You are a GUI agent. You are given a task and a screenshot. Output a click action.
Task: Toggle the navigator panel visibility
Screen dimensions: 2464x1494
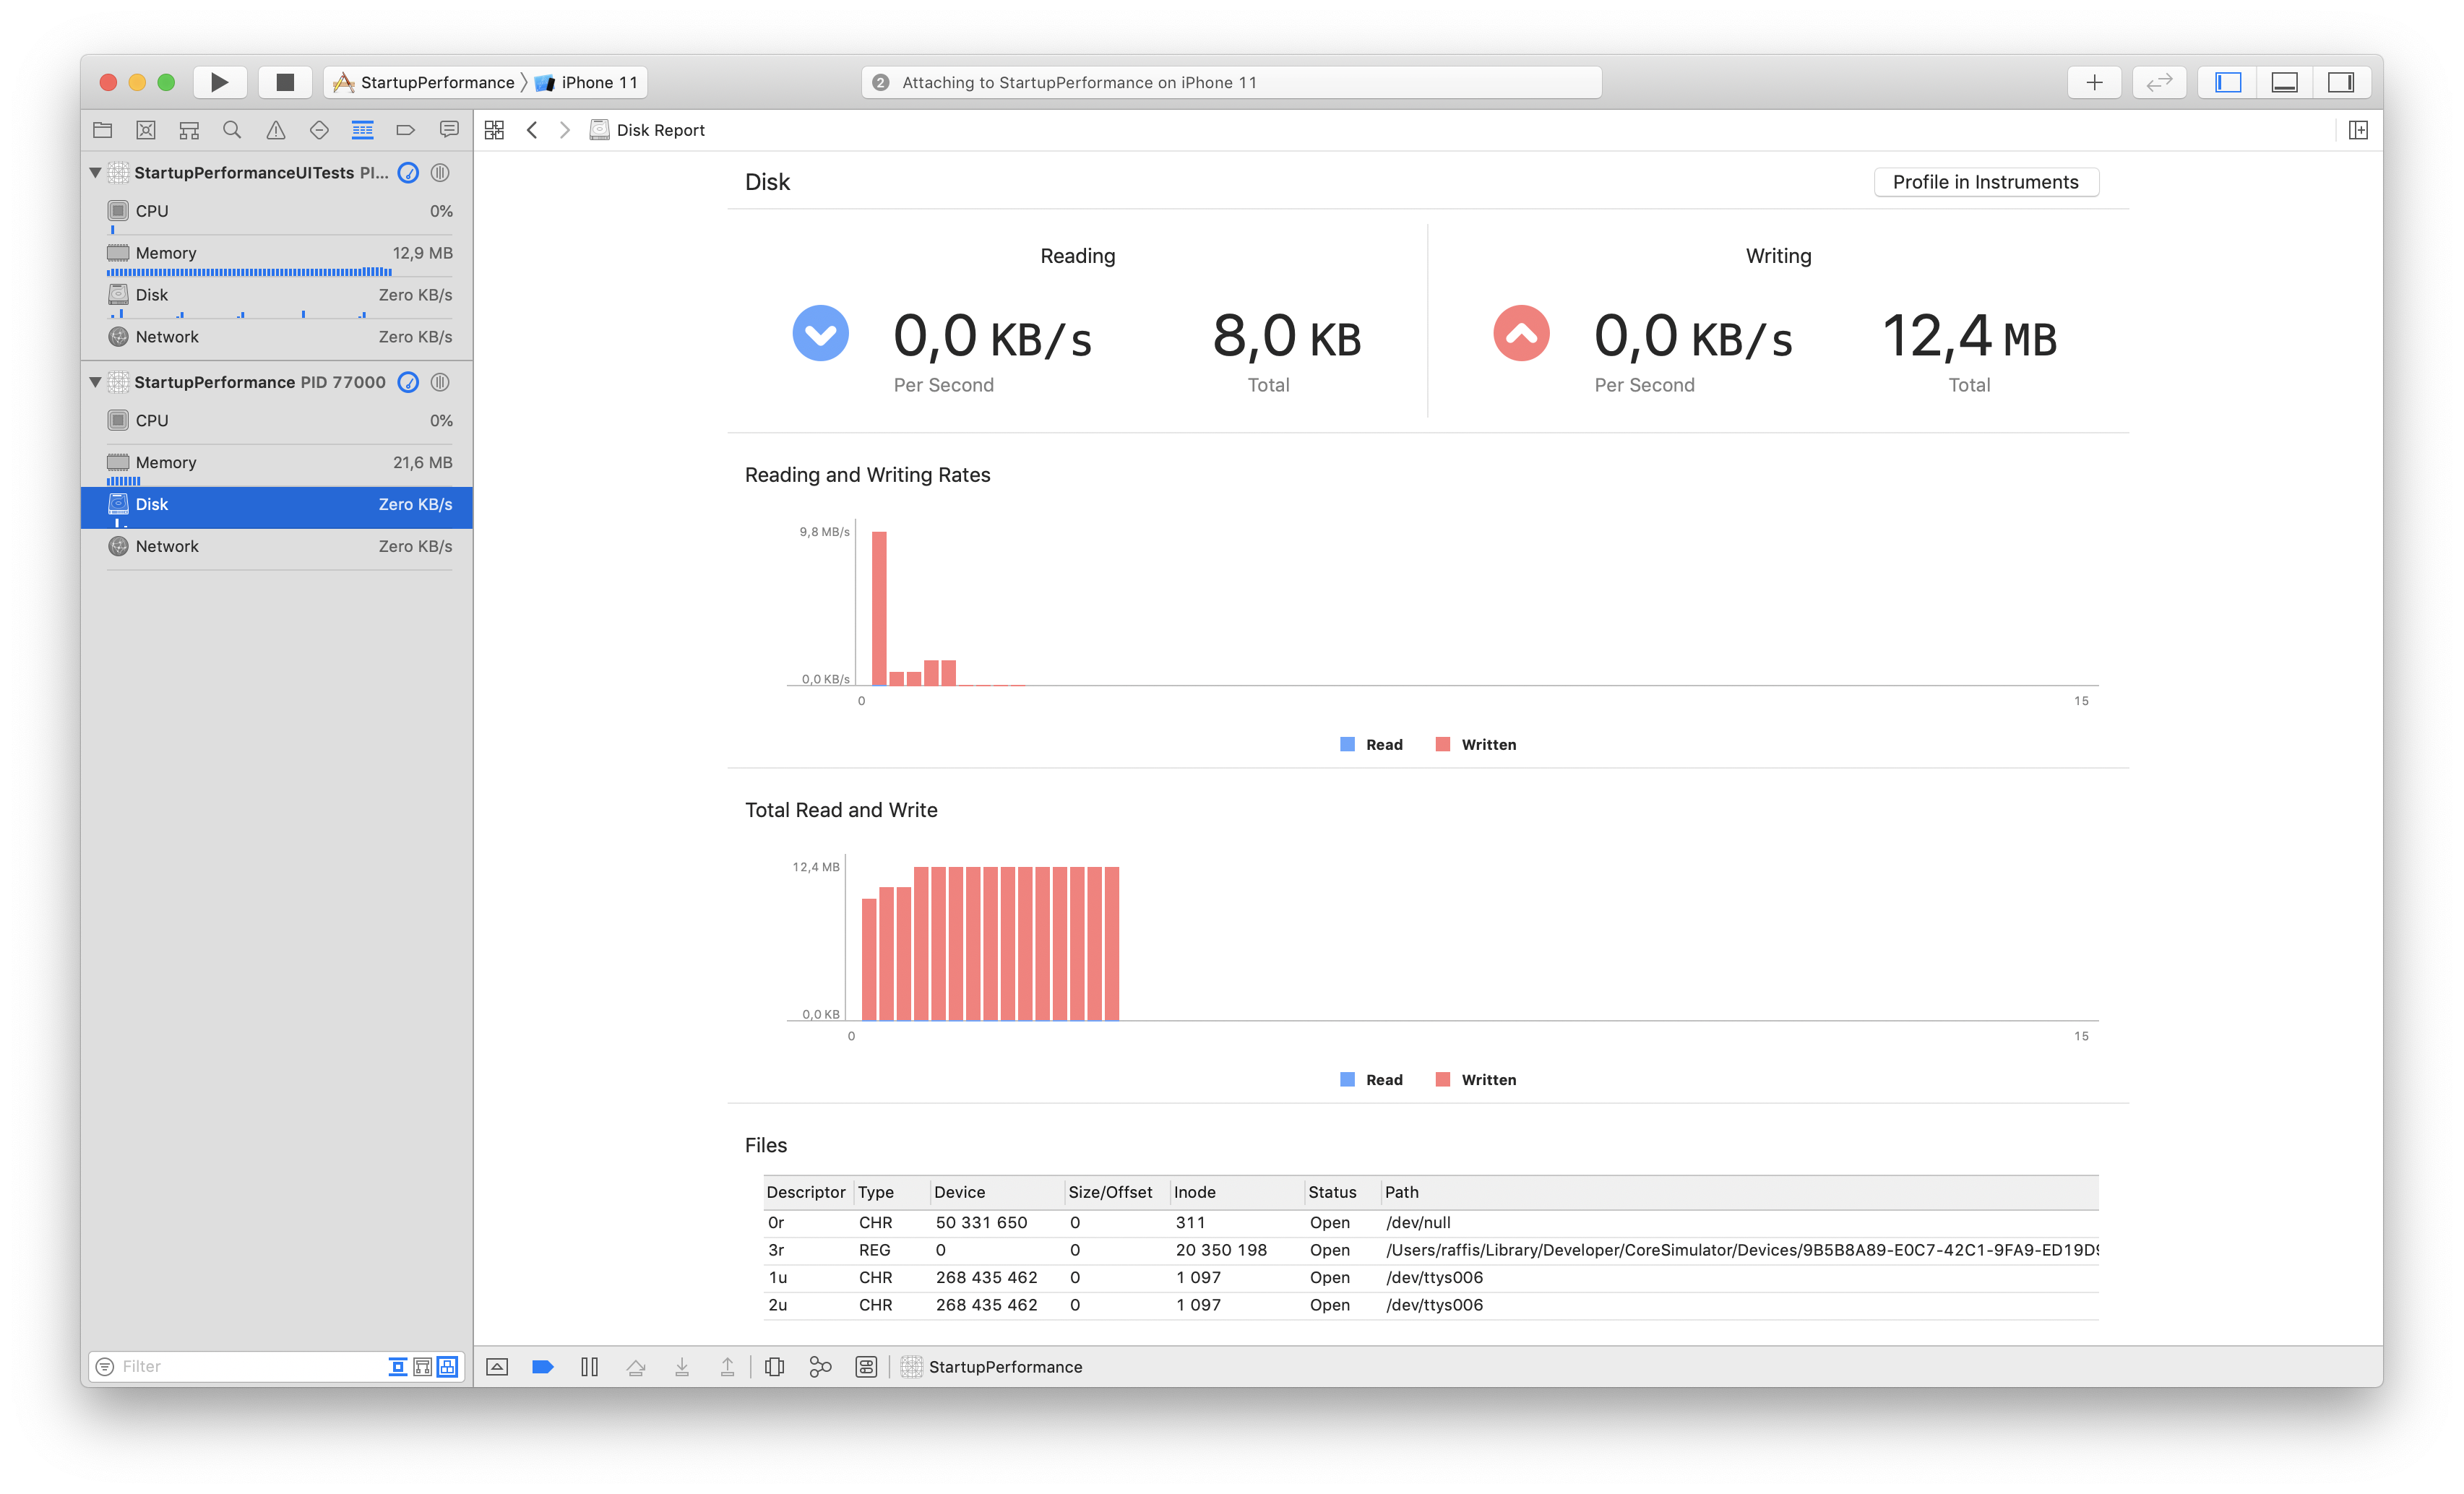[2228, 82]
